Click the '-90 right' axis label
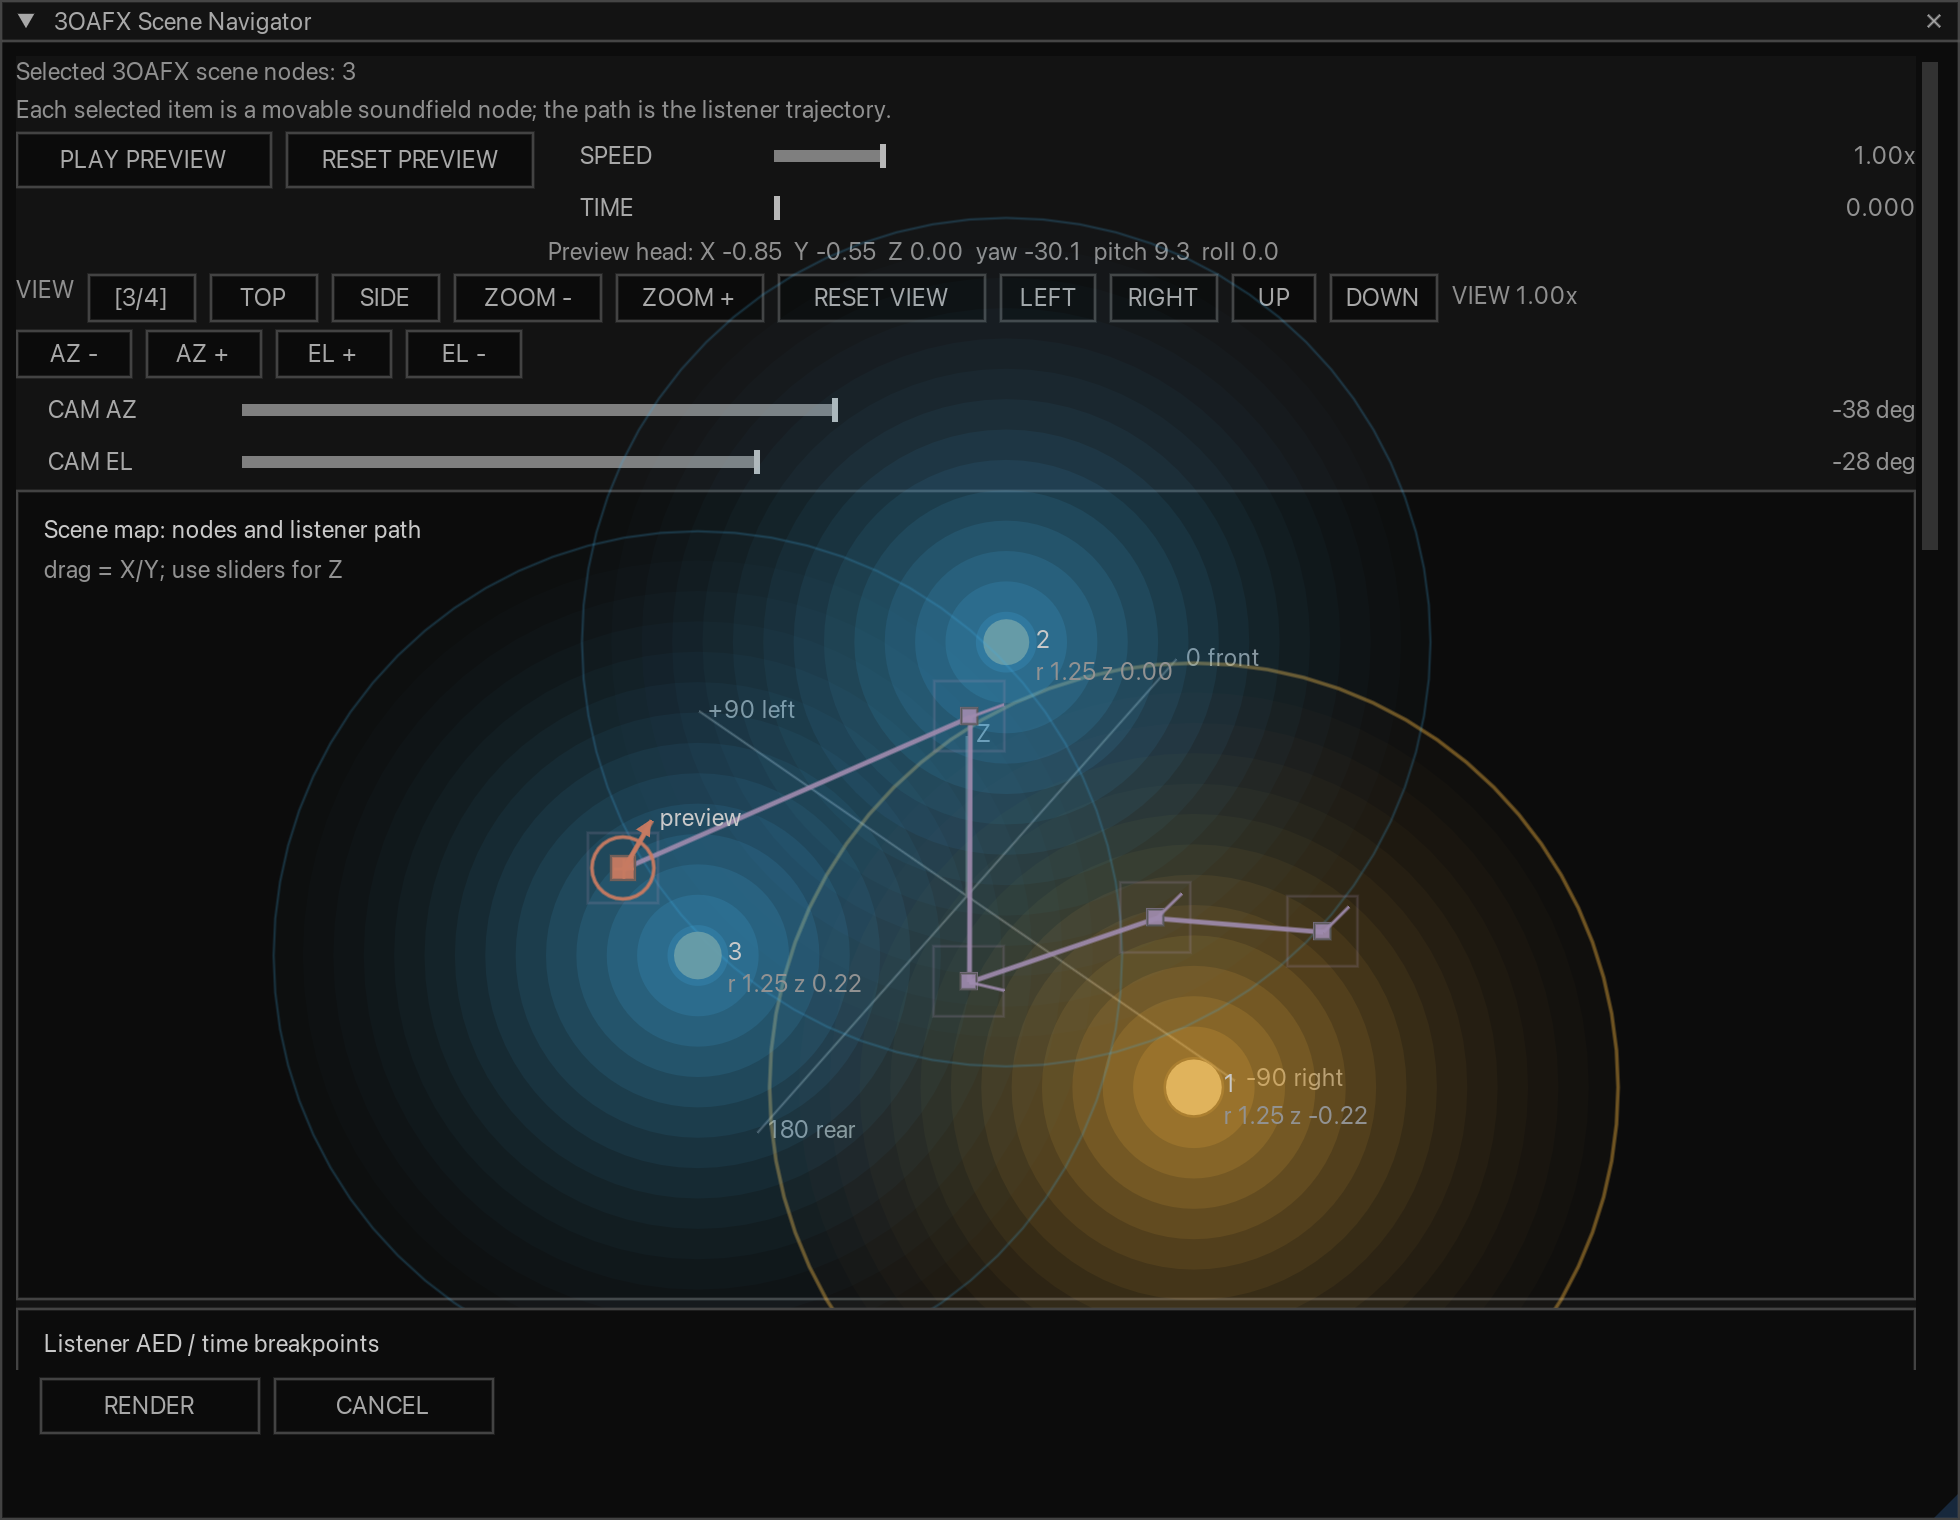 [x=1294, y=1078]
